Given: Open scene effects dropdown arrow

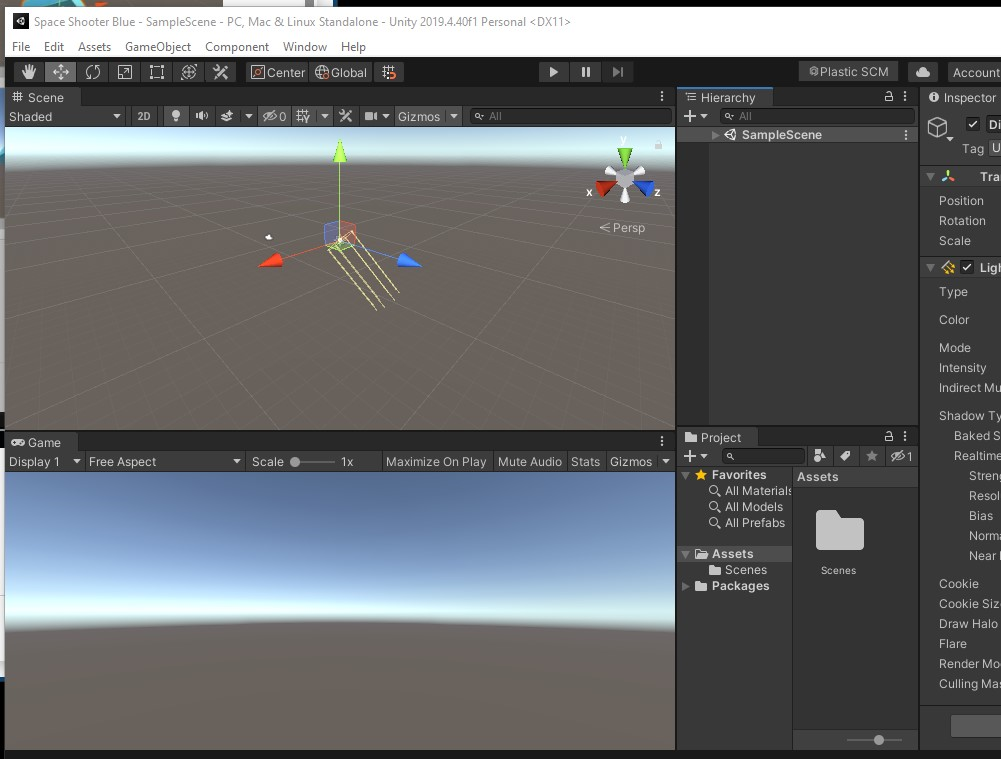Looking at the screenshot, I should 248,116.
